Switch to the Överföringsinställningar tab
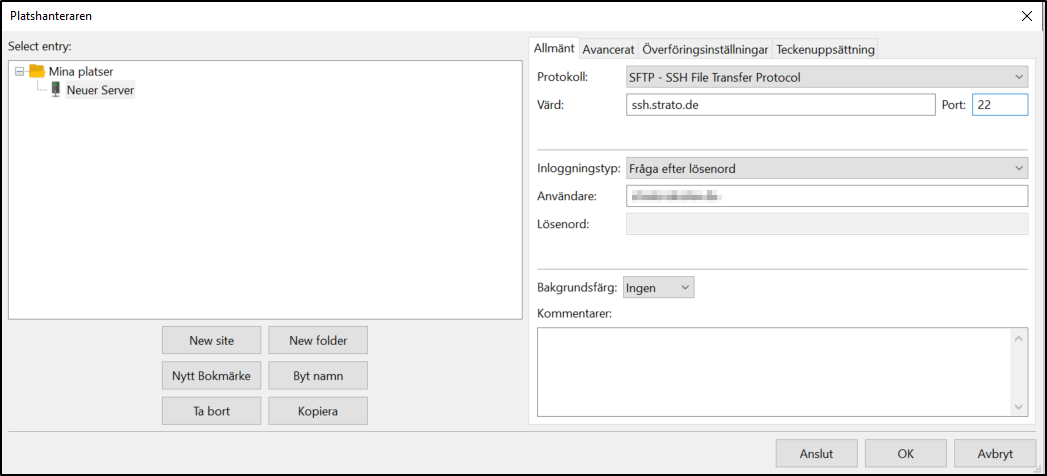This screenshot has height=476, width=1047. click(705, 49)
